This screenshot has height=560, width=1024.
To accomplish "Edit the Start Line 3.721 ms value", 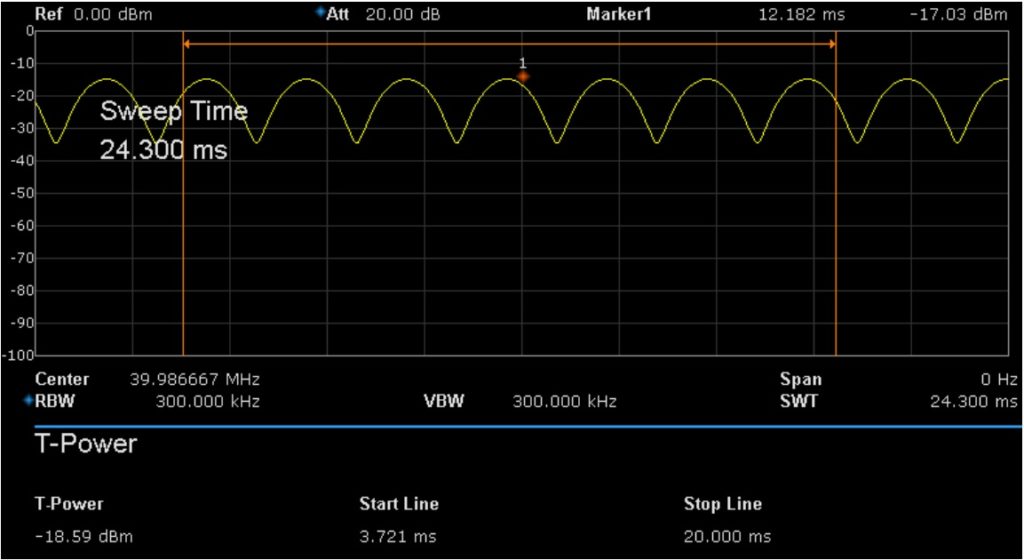I will tap(397, 537).
